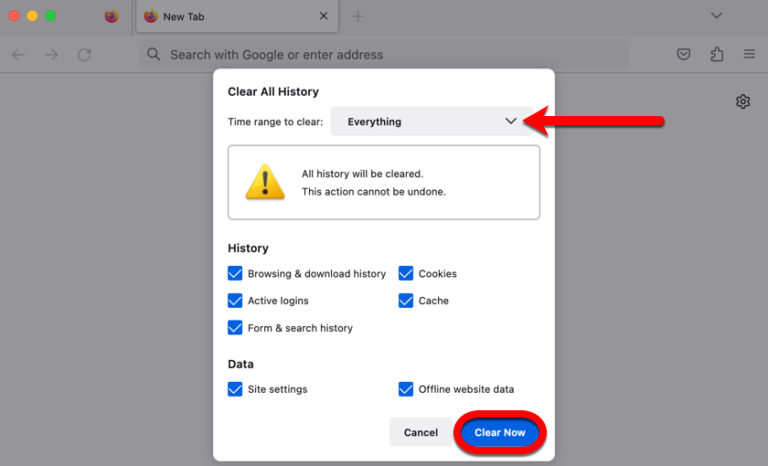Open the Extensions puzzle icon
768x466 pixels.
pos(717,54)
